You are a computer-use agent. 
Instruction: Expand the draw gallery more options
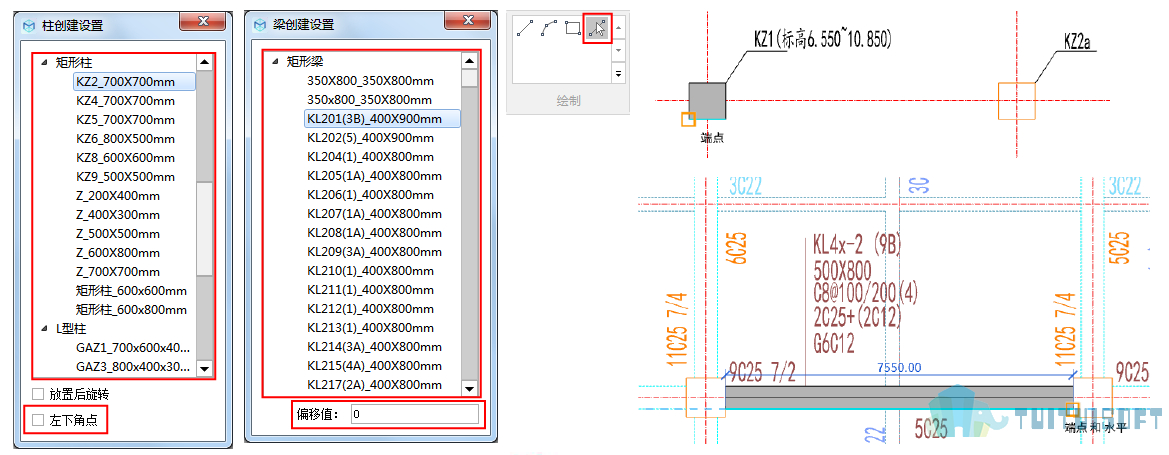pos(618,72)
